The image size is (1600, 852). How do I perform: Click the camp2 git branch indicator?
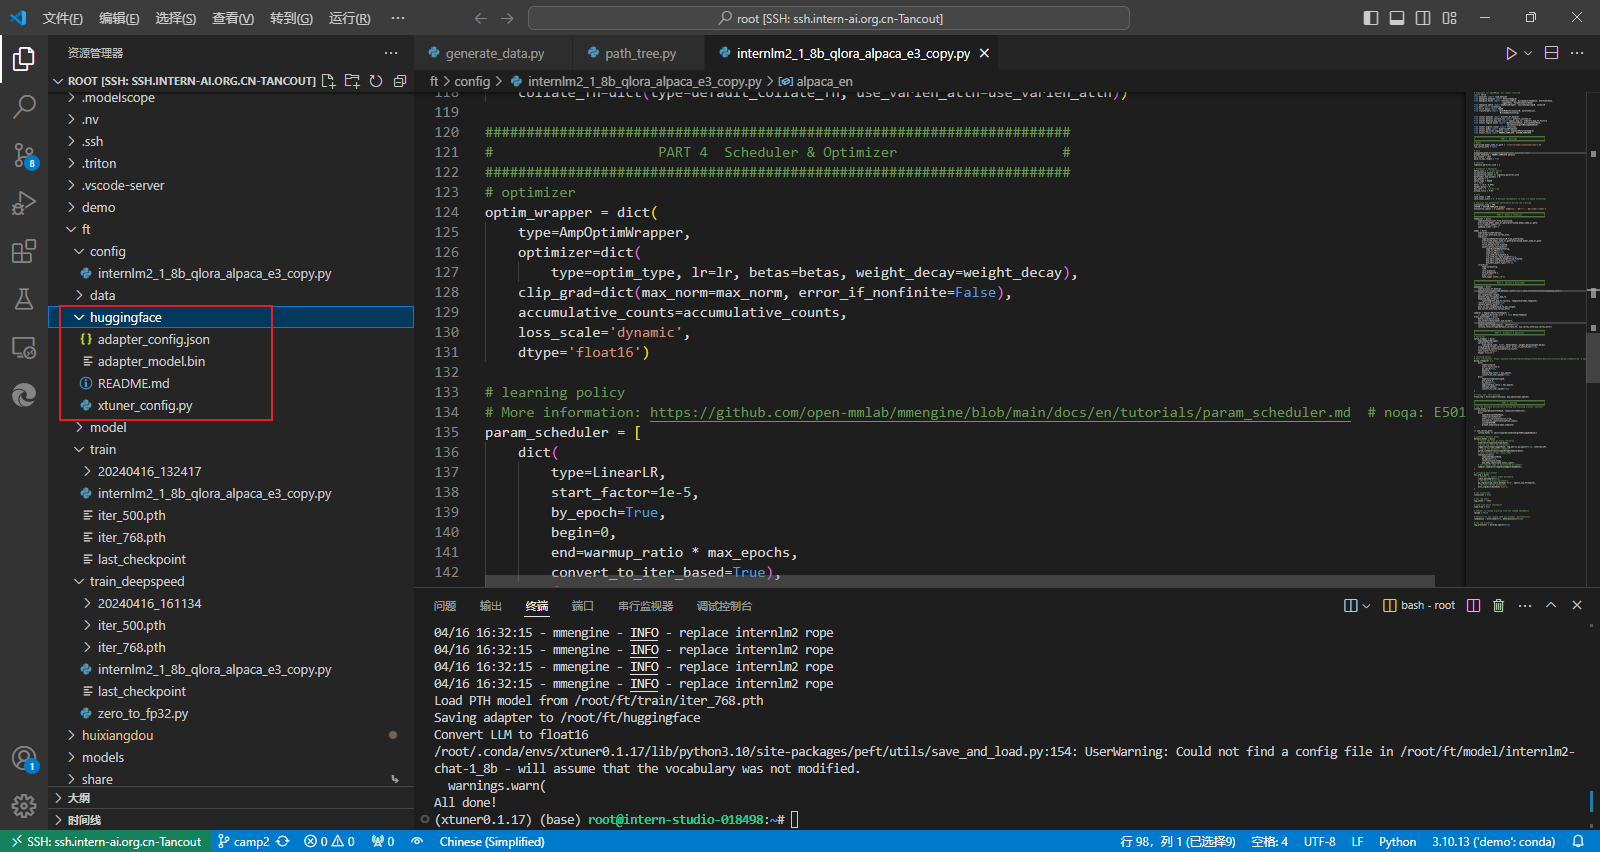(x=243, y=841)
